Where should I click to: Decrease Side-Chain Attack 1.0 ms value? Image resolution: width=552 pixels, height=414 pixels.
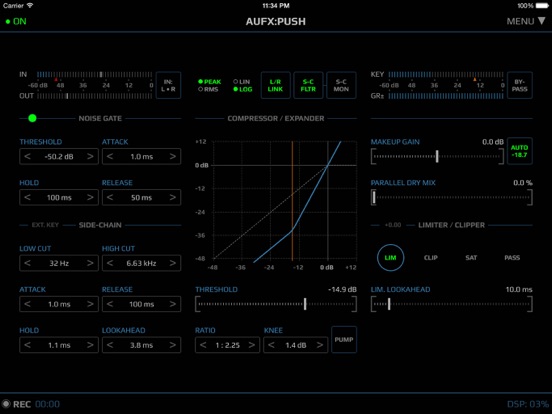tap(27, 304)
